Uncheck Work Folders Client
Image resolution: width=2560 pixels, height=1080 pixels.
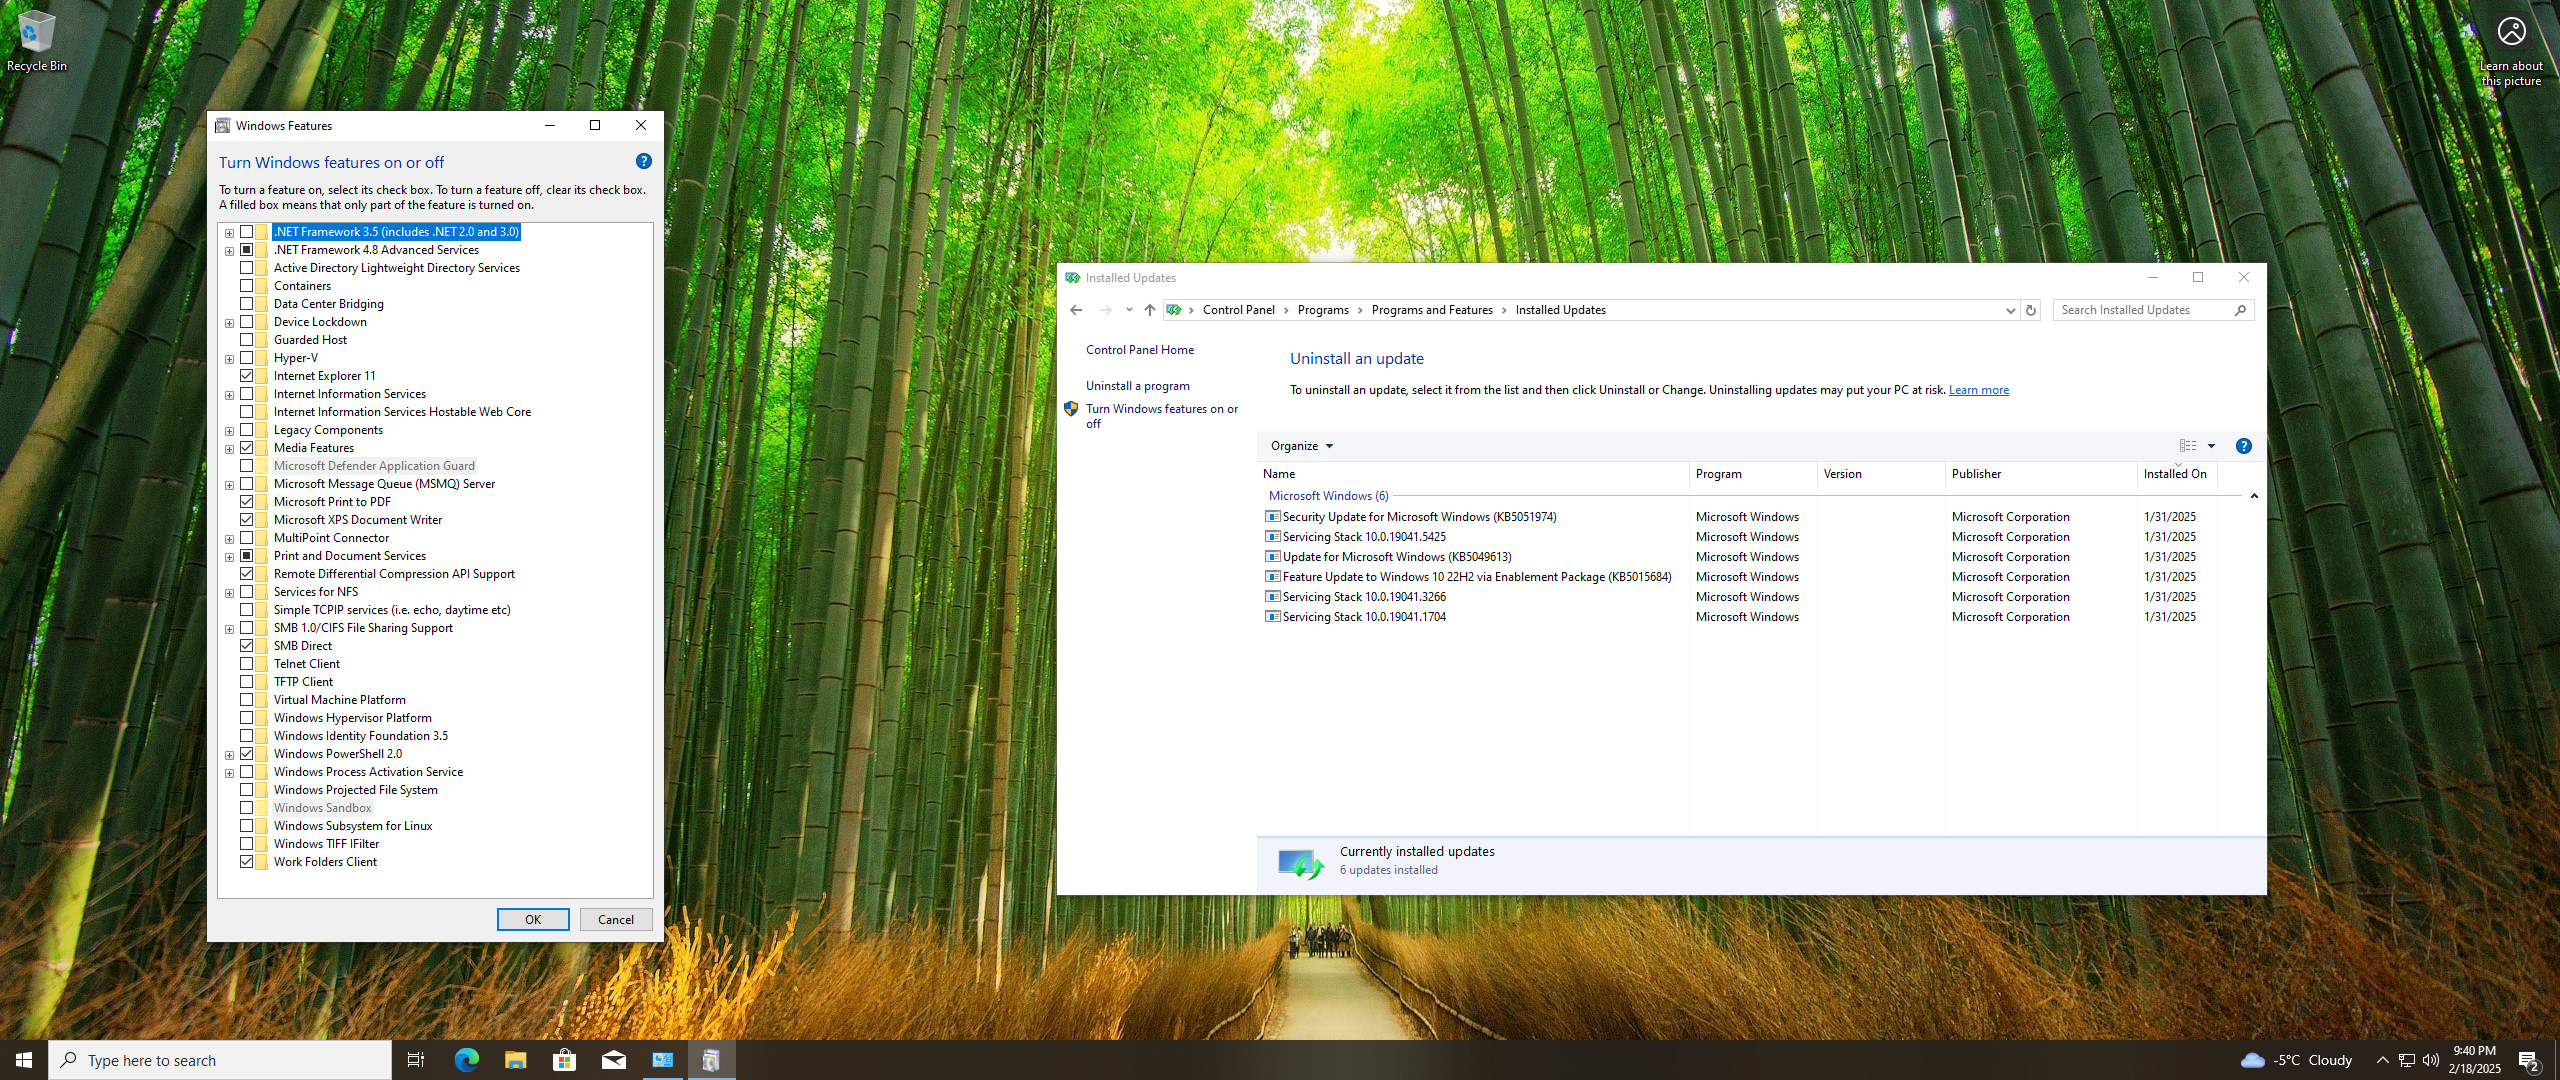tap(246, 862)
